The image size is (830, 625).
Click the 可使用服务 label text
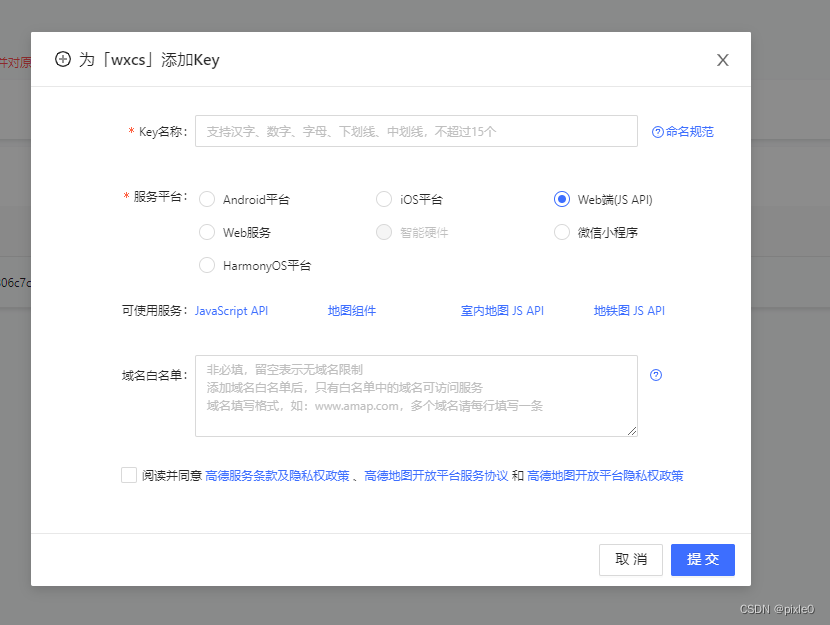click(155, 311)
